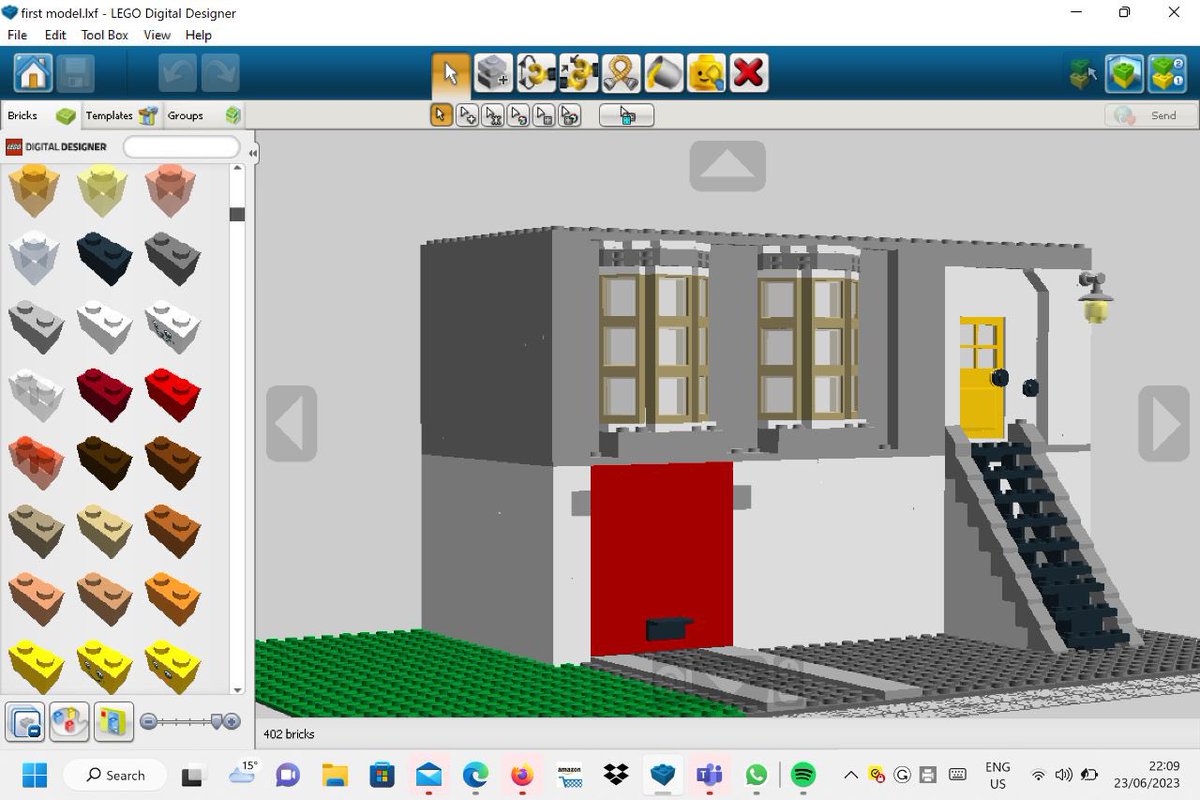Open Spotify from the taskbar

click(803, 775)
